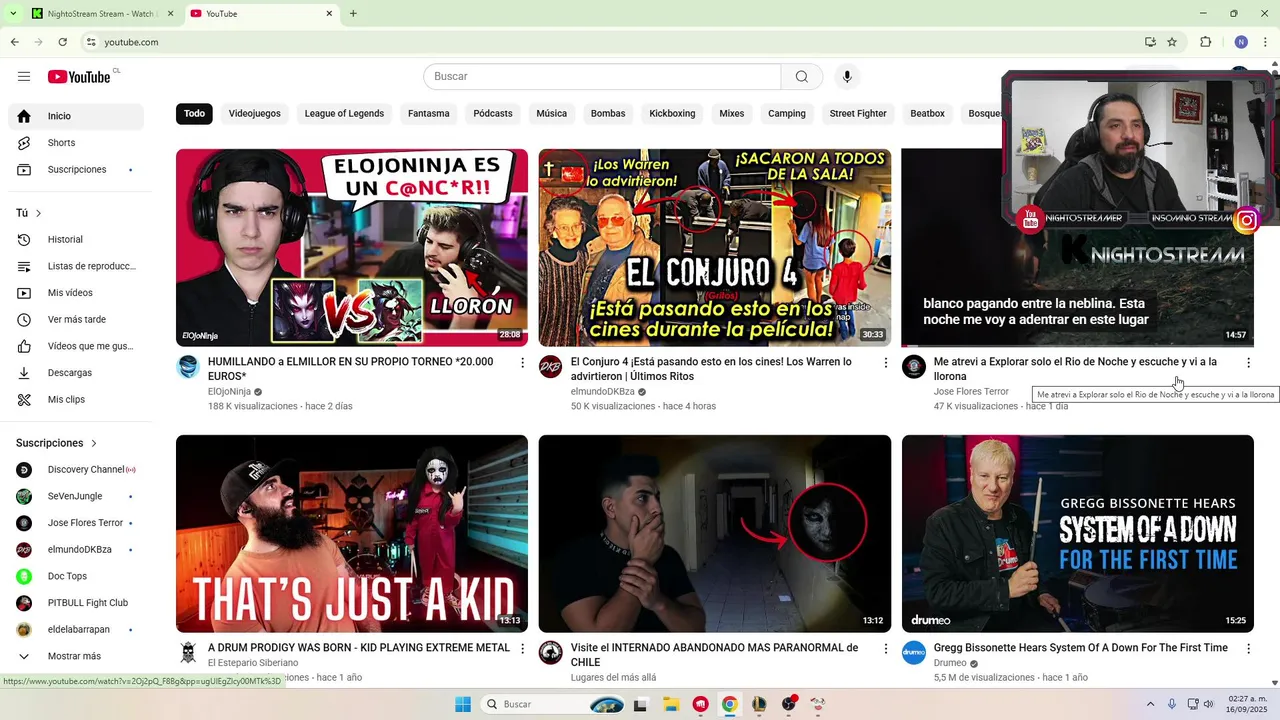Open Descargas in the sidebar
Screen dimensions: 1280x720
[x=76, y=373]
